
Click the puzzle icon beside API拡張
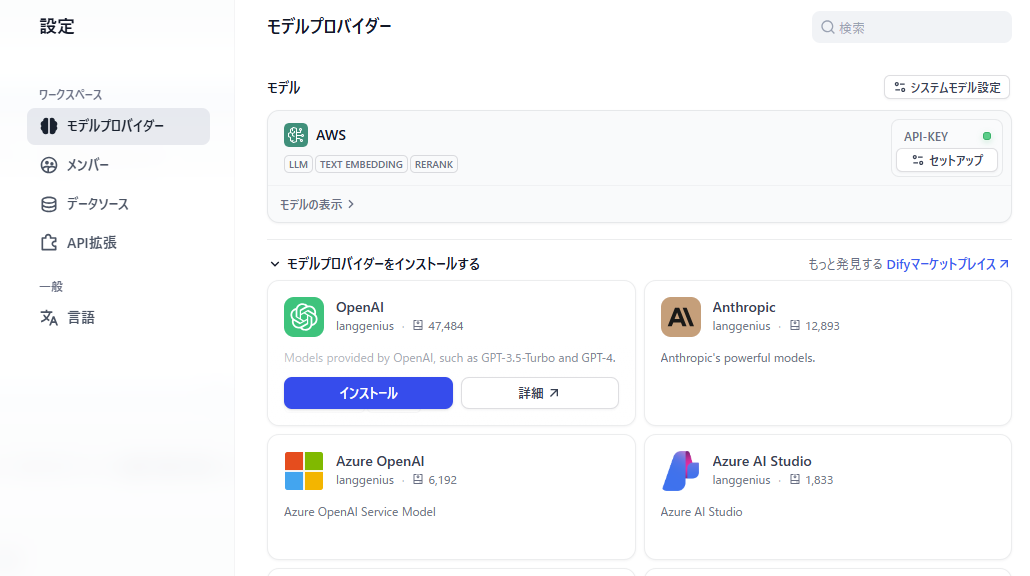[x=49, y=243]
